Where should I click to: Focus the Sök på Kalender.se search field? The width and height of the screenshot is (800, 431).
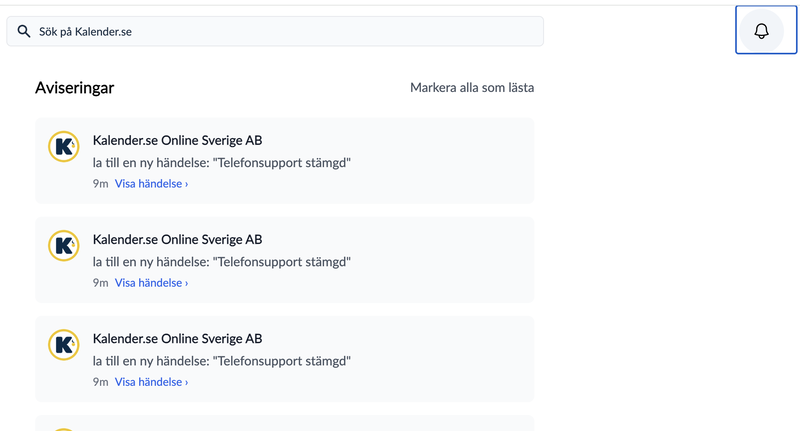(275, 31)
